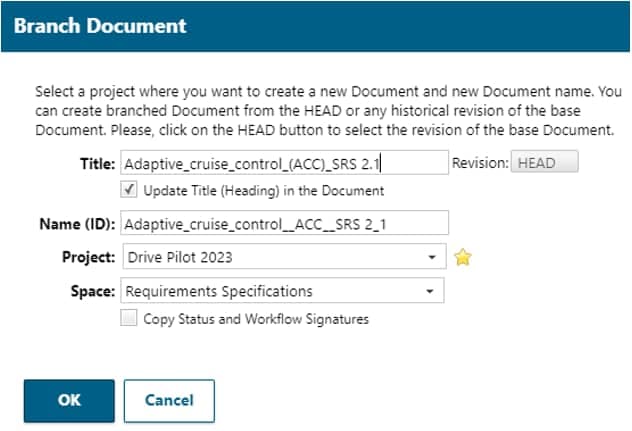Click the 'Project:' field label

(x=87, y=257)
